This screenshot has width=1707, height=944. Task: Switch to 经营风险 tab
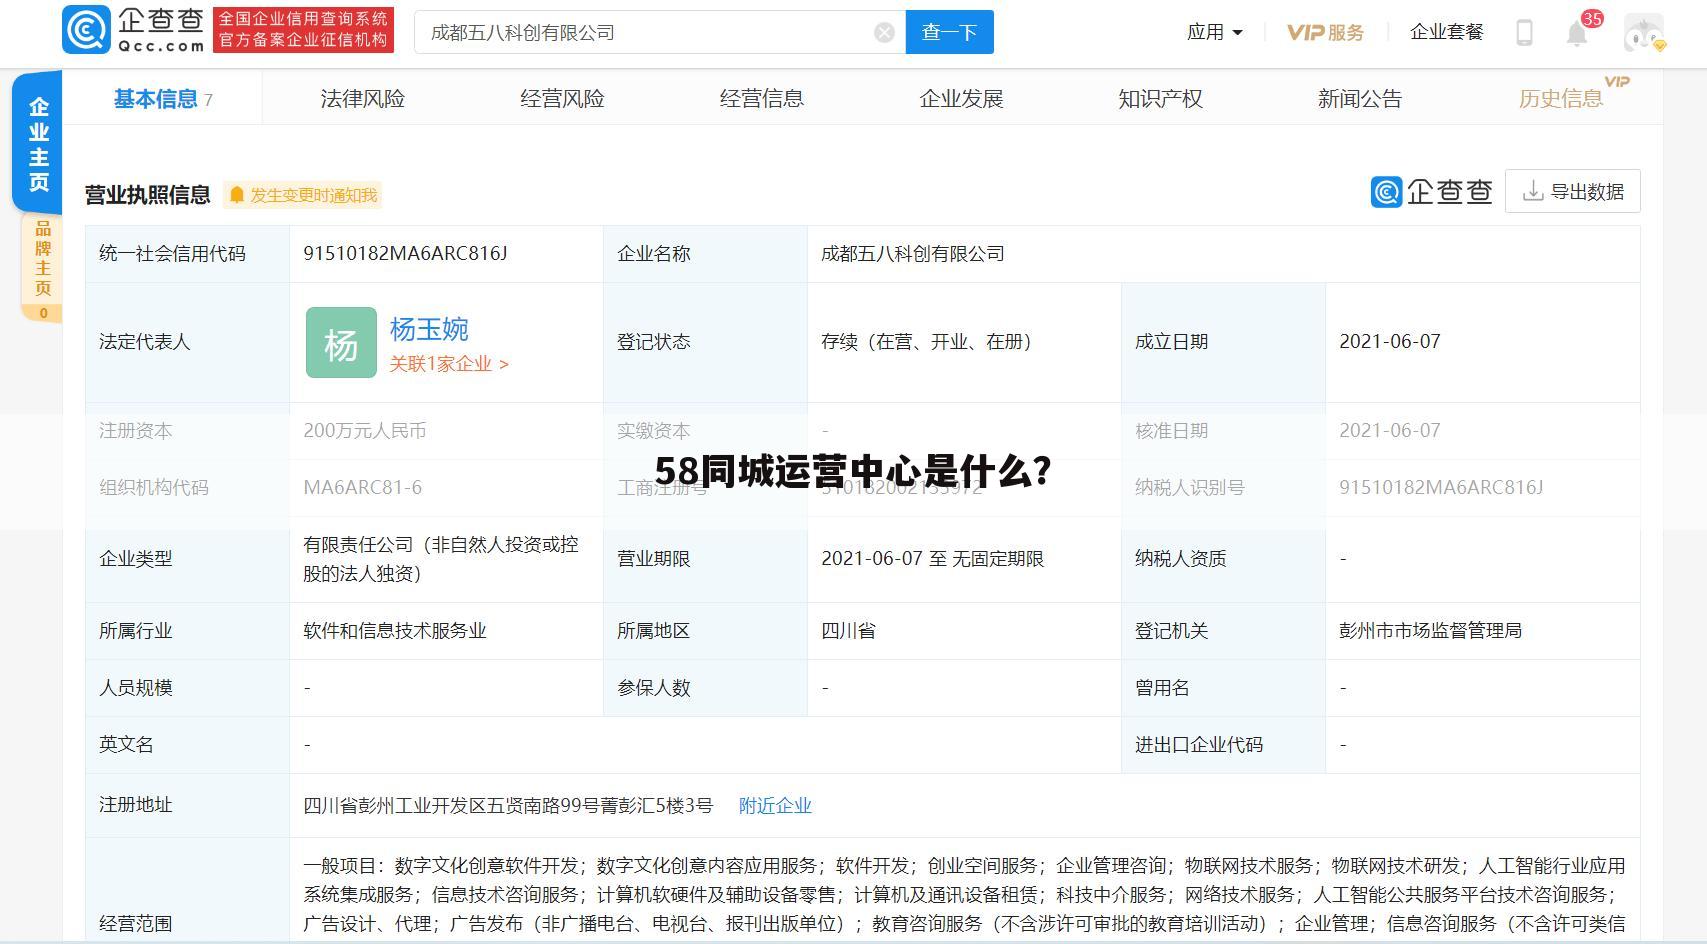(x=562, y=99)
